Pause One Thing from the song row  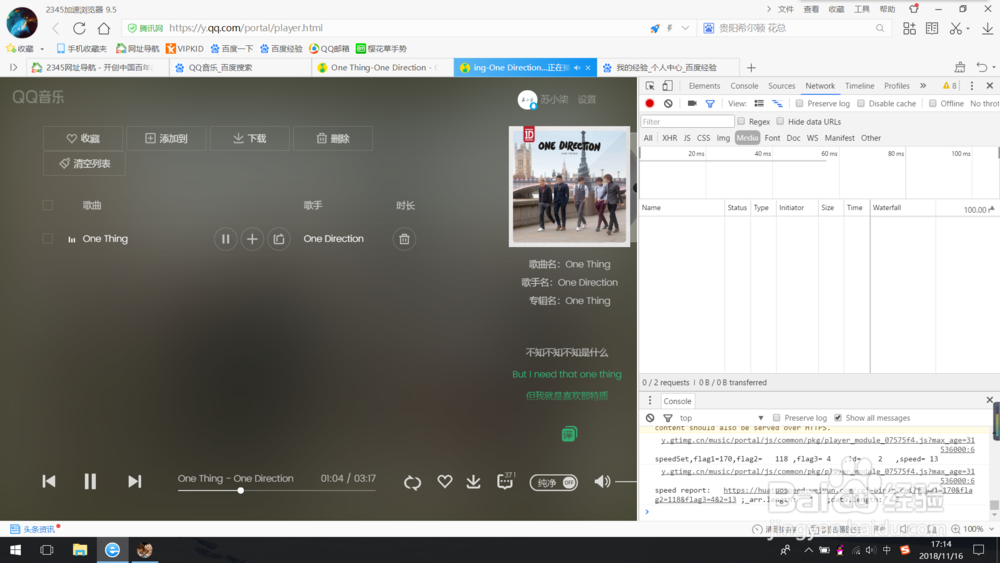click(x=225, y=239)
